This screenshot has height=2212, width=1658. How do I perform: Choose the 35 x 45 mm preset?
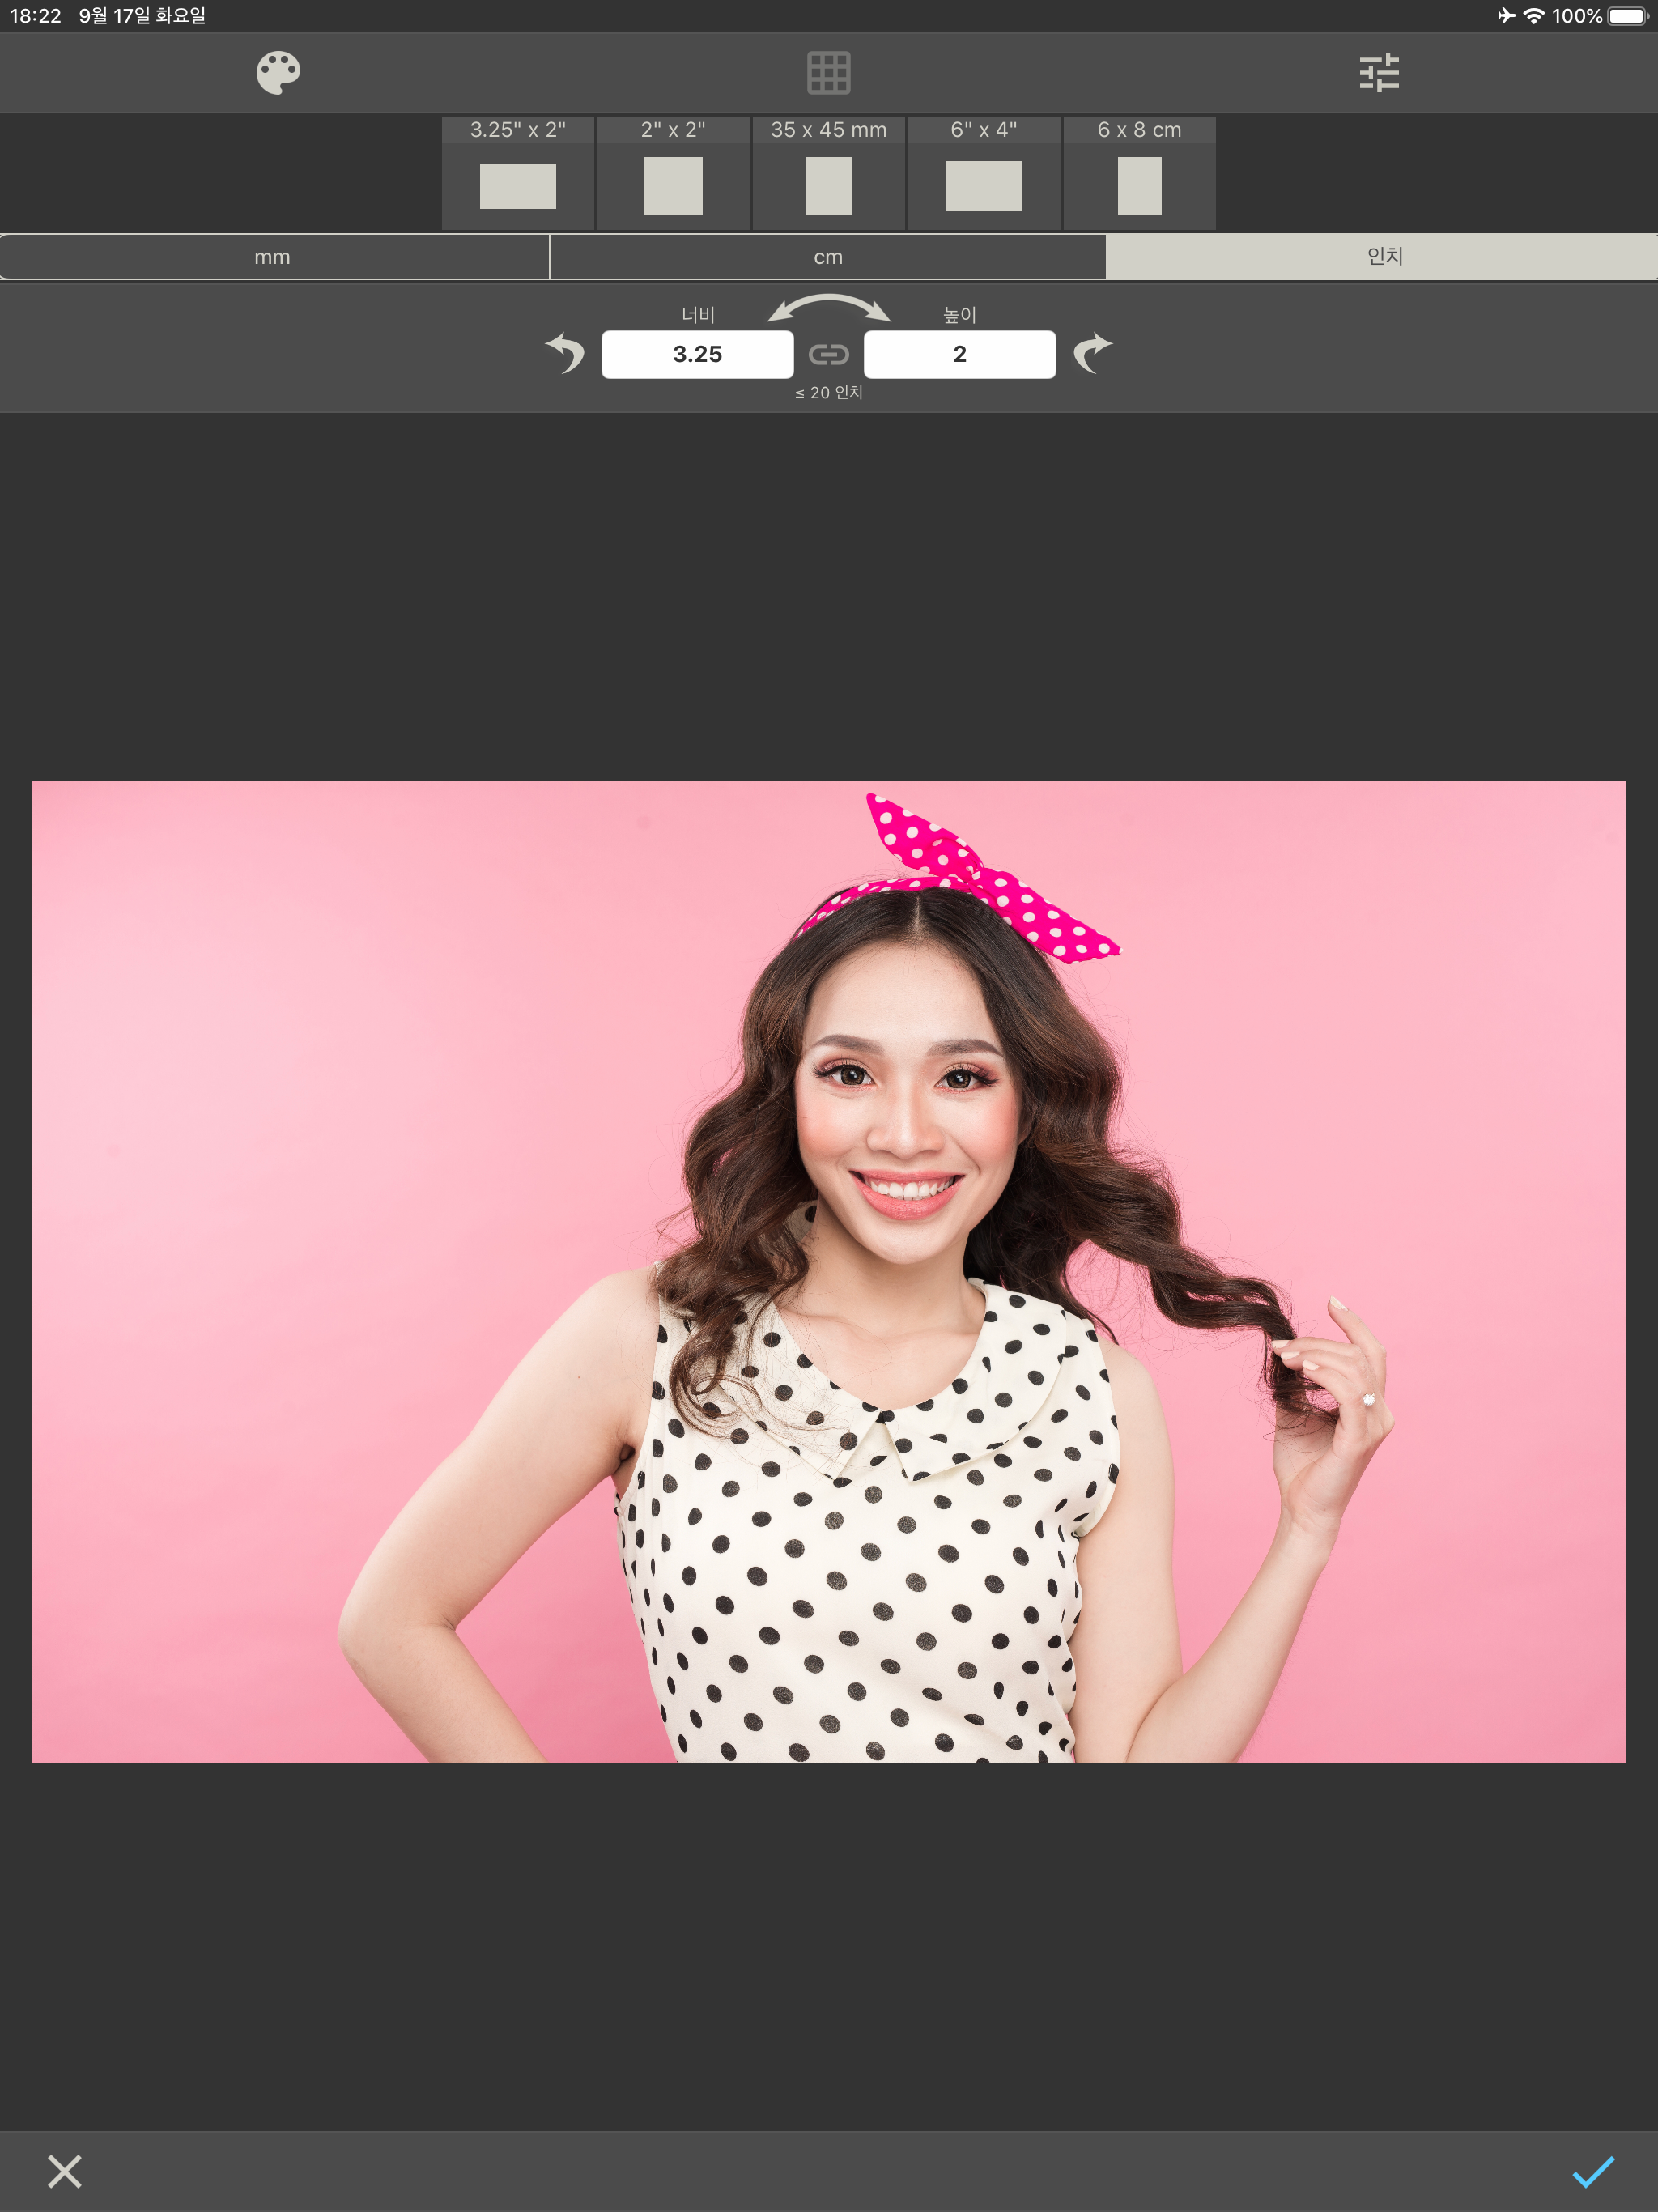pyautogui.click(x=829, y=173)
